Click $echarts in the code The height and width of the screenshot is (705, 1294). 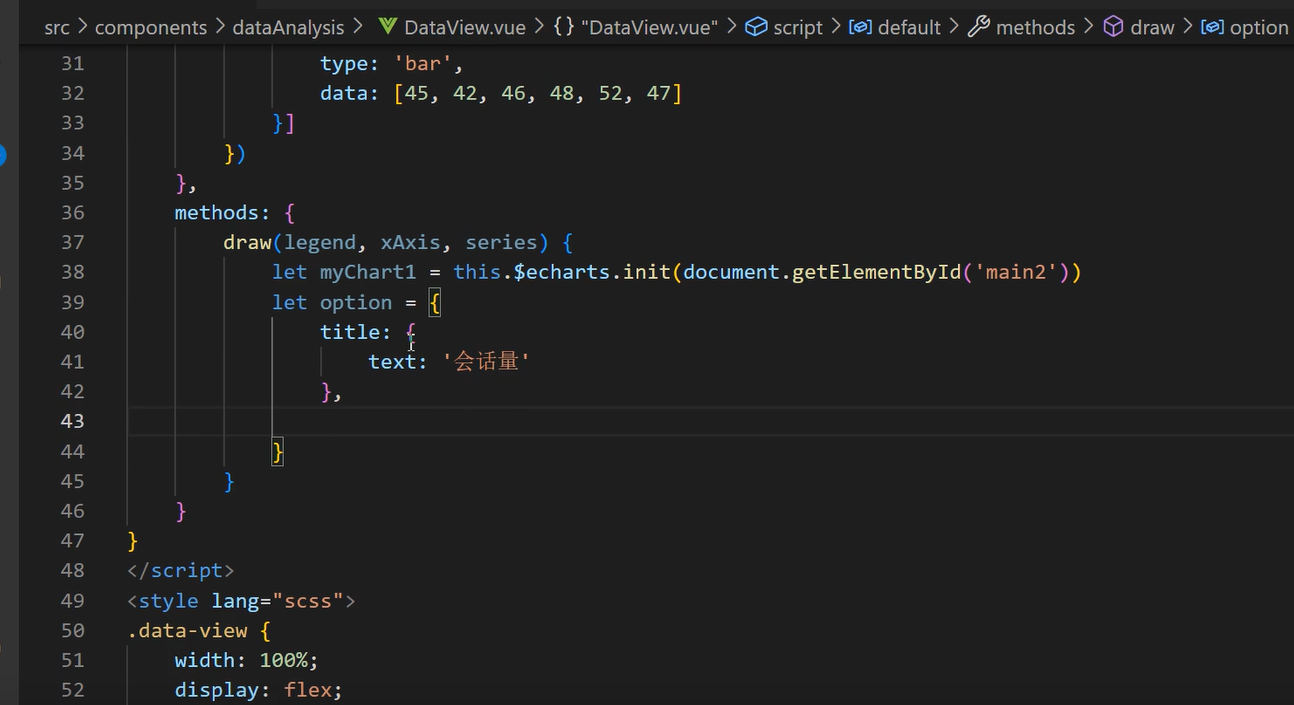(x=562, y=272)
